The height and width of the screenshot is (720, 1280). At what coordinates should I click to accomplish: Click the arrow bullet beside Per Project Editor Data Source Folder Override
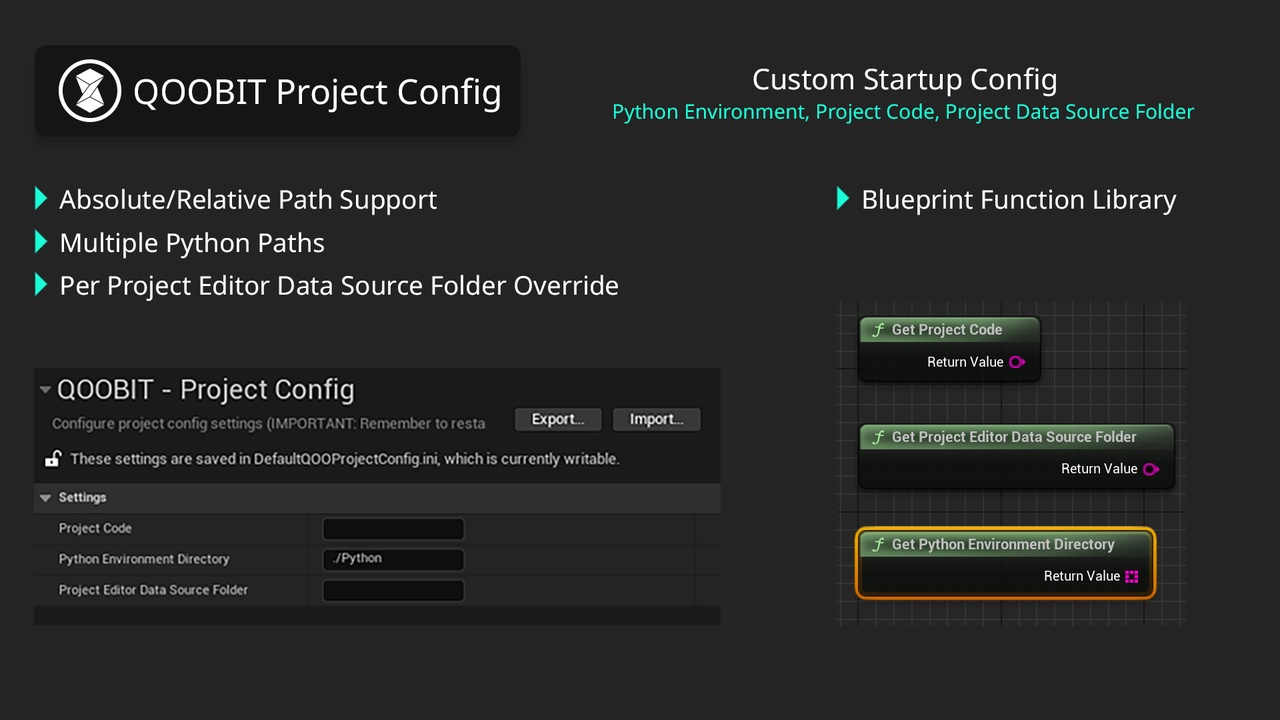(41, 284)
